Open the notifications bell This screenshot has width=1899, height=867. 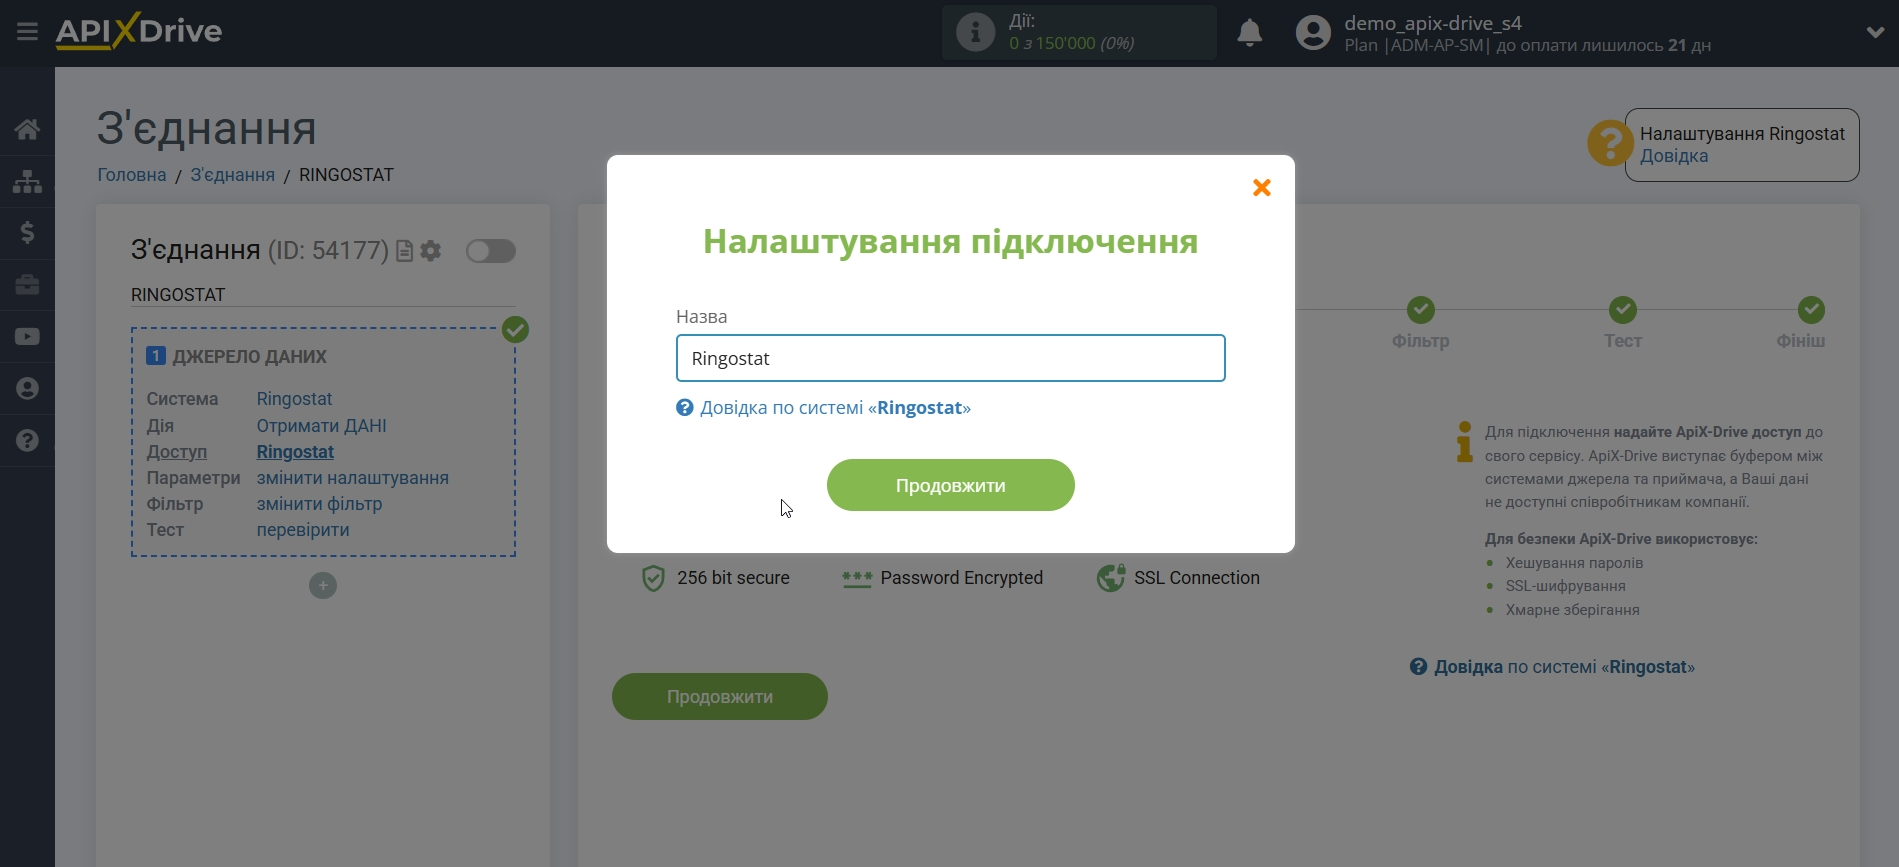click(x=1249, y=33)
